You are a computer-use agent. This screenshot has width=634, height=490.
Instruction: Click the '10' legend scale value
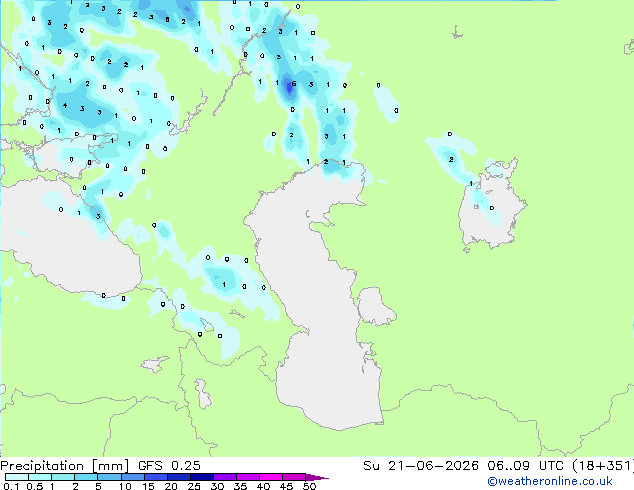(125, 486)
